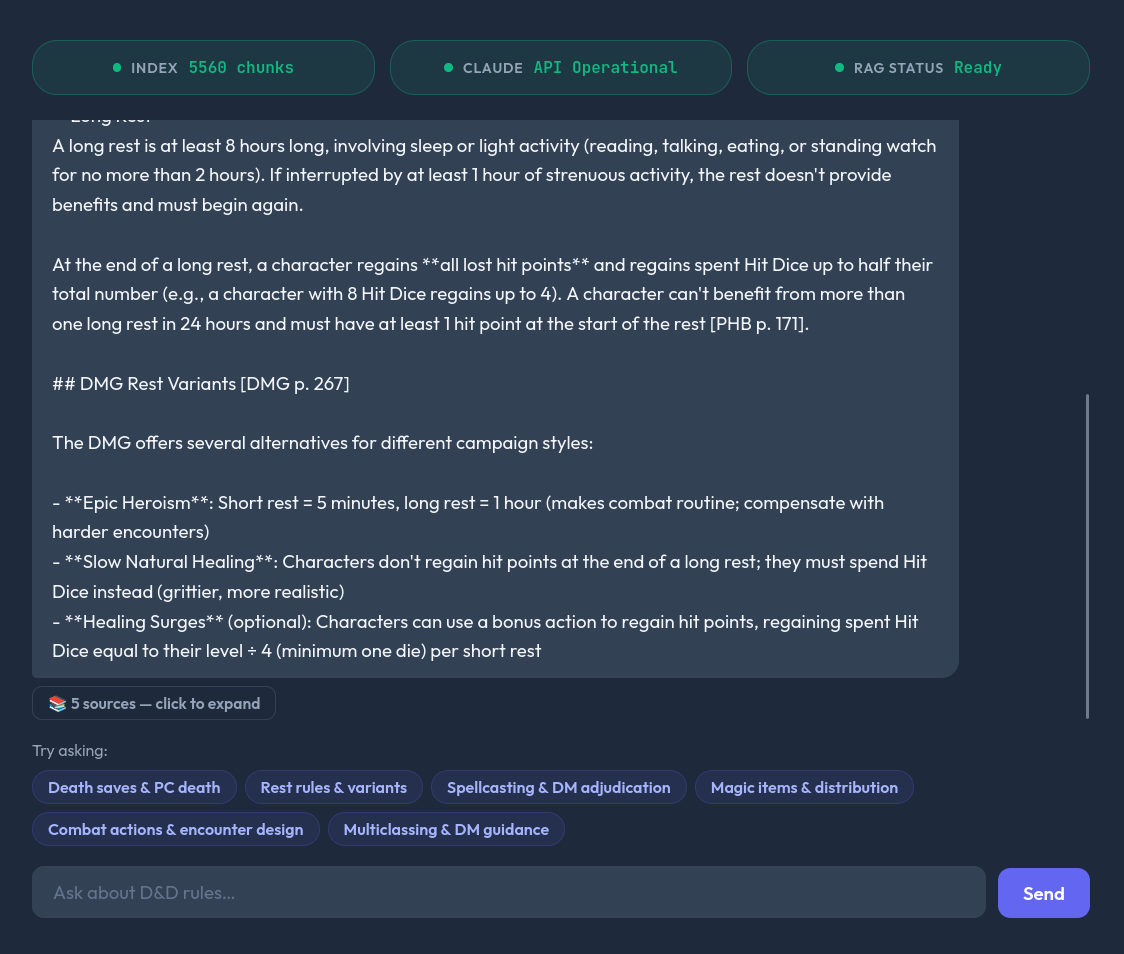The width and height of the screenshot is (1124, 954).
Task: Select the Death saves & PC death suggestion
Action: tap(134, 788)
